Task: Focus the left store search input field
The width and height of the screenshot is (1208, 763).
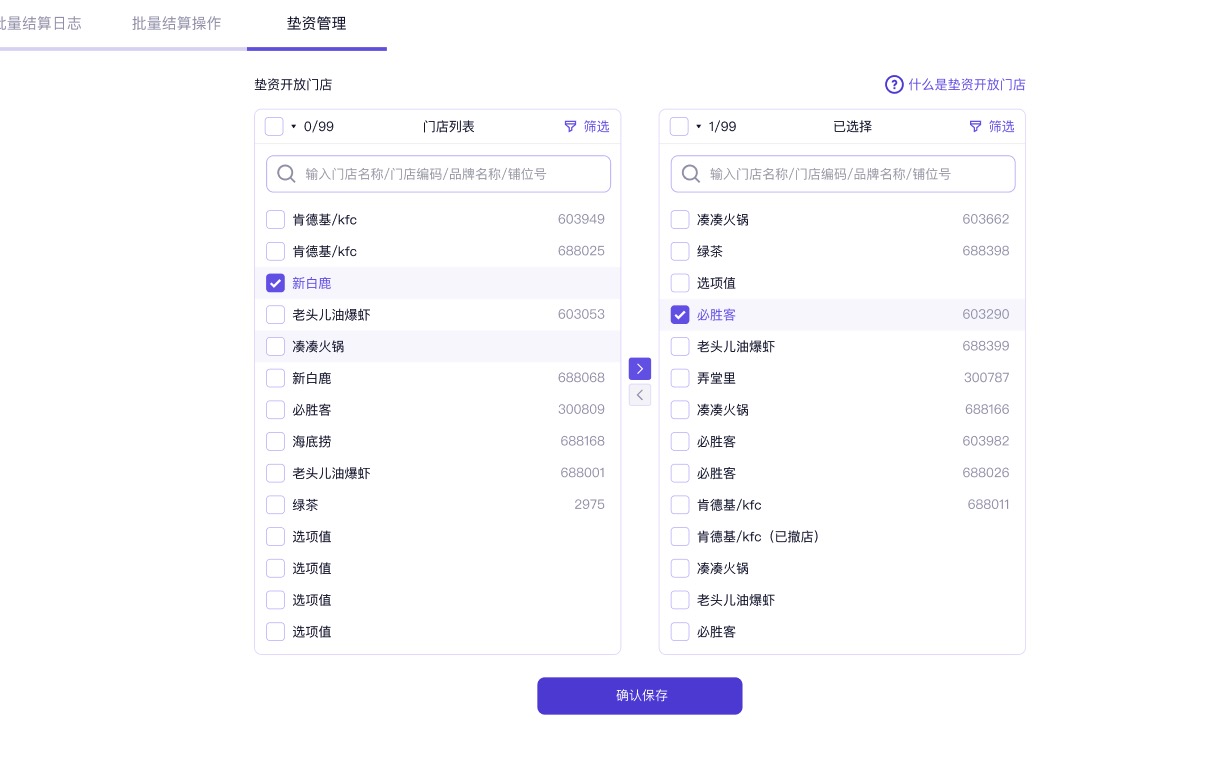Action: (450, 174)
